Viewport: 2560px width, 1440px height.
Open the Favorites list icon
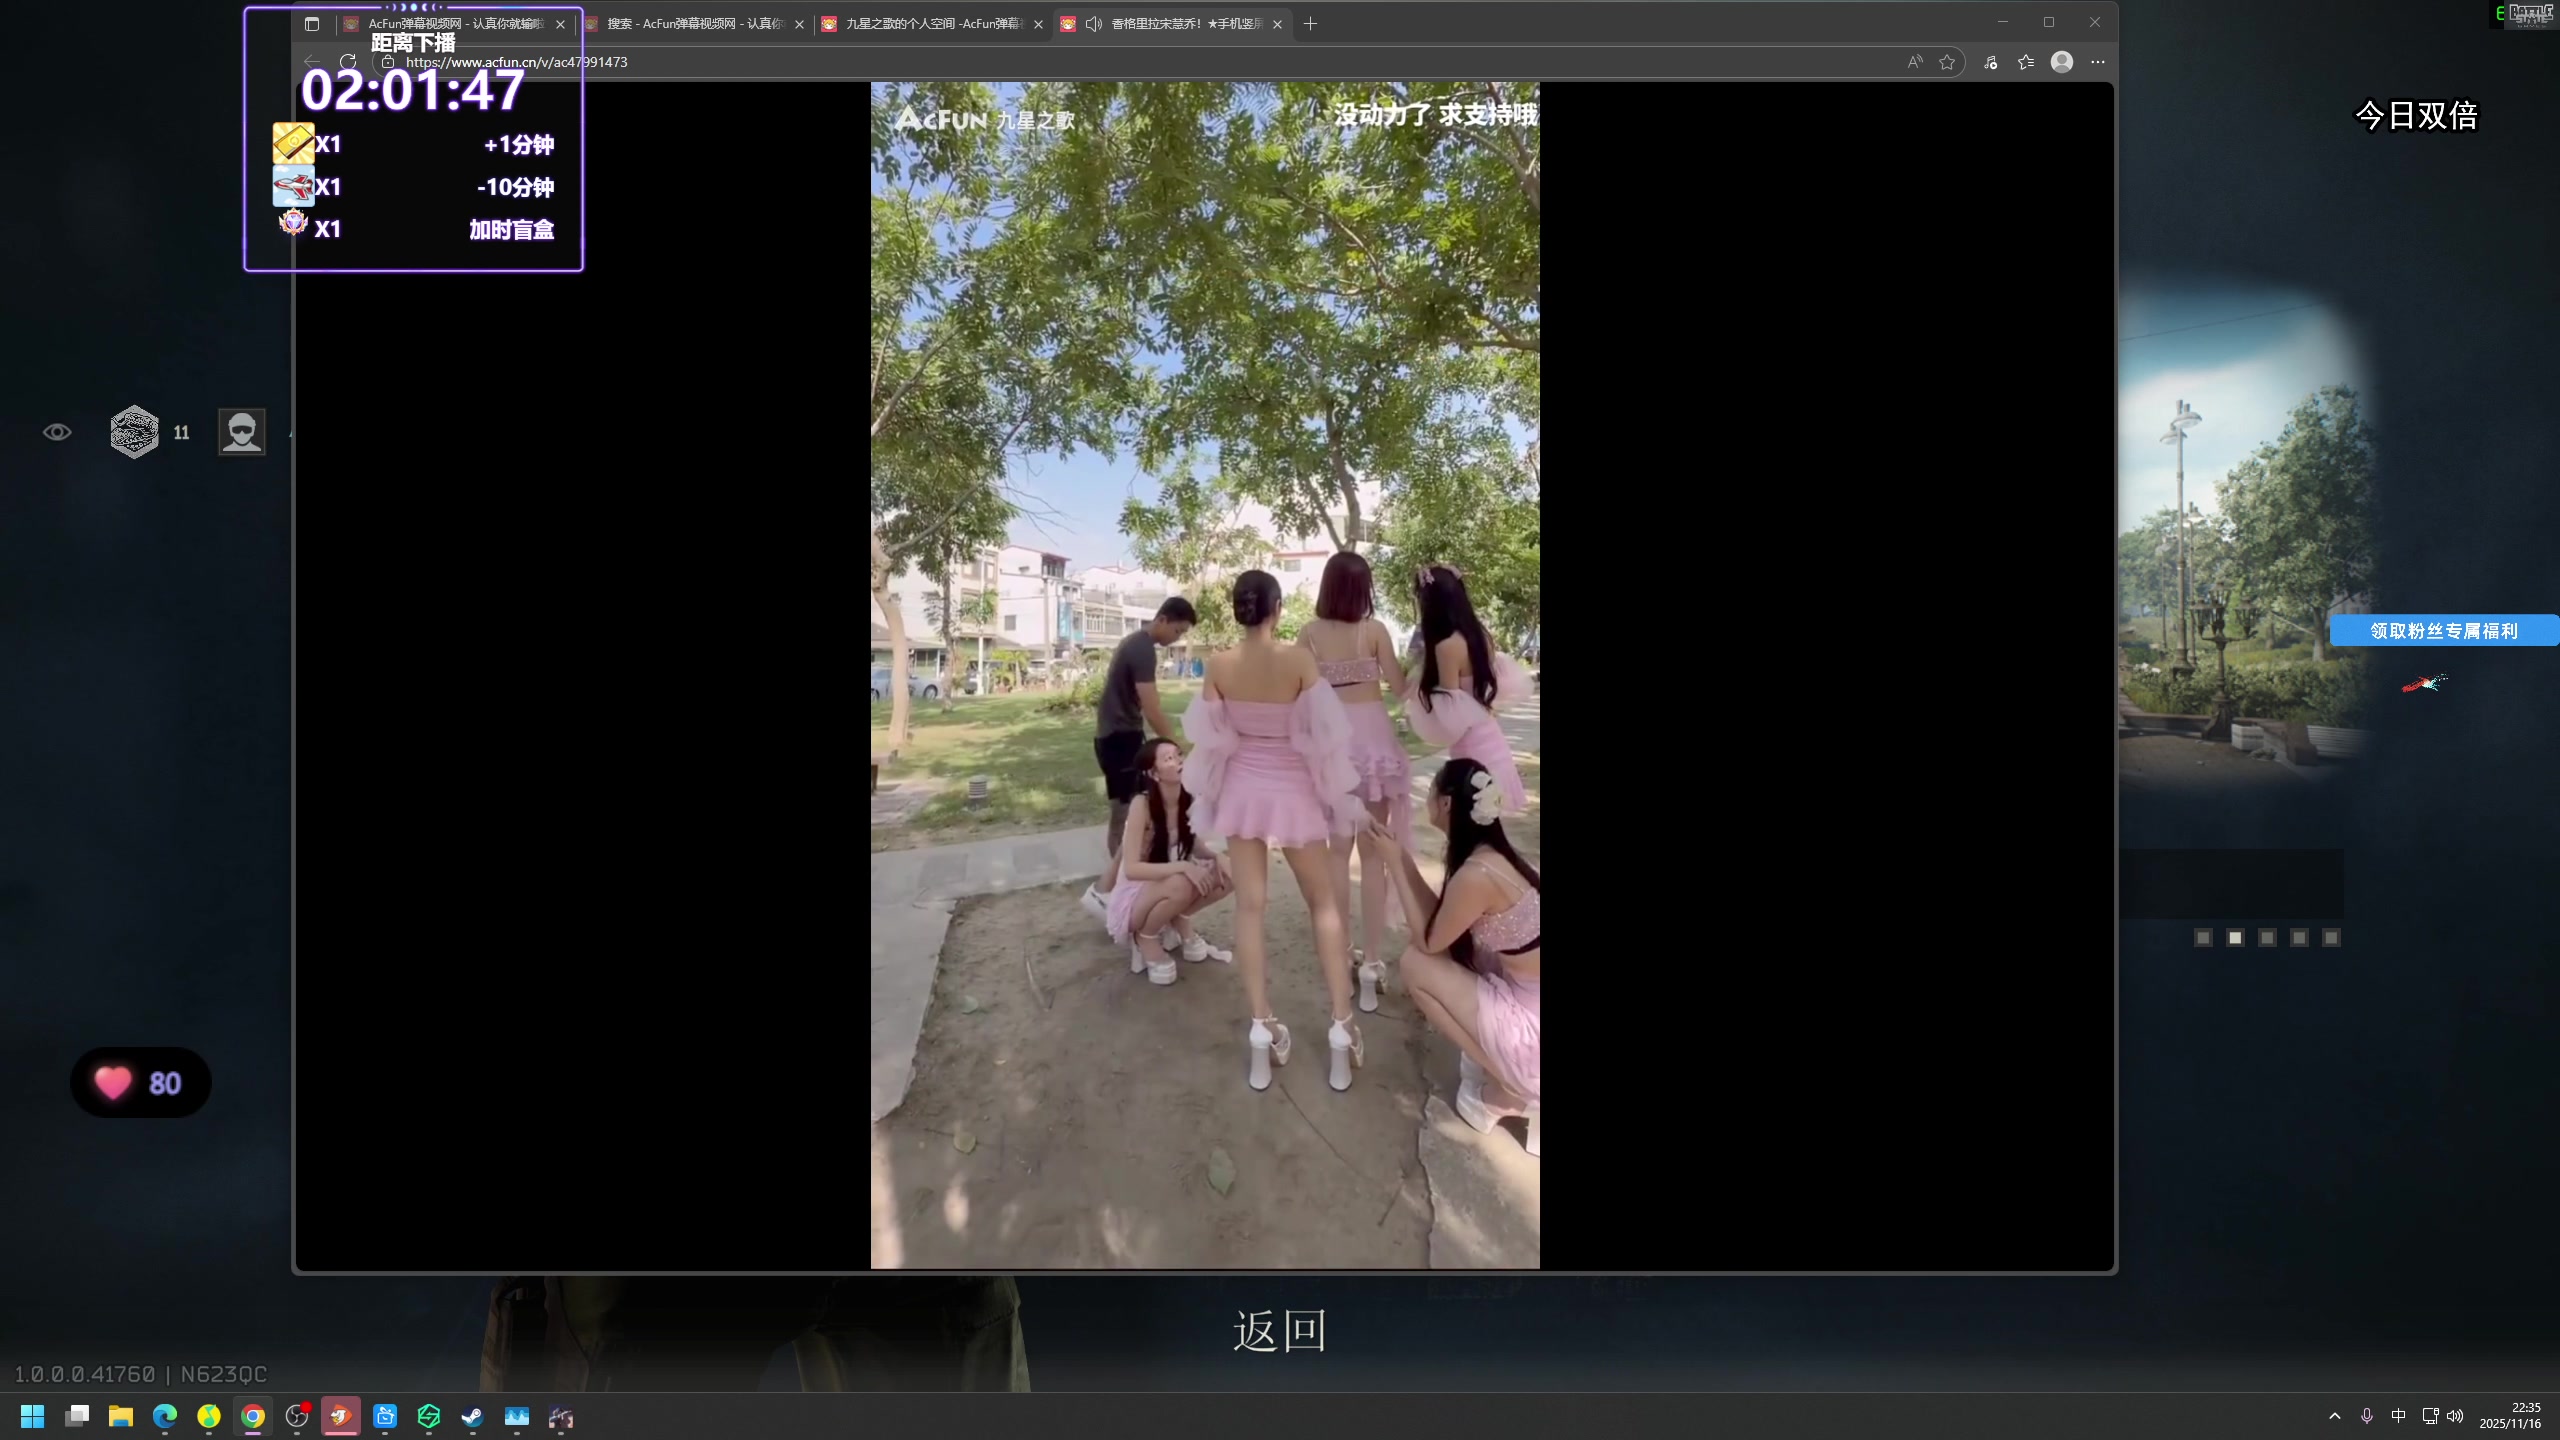coord(2026,62)
